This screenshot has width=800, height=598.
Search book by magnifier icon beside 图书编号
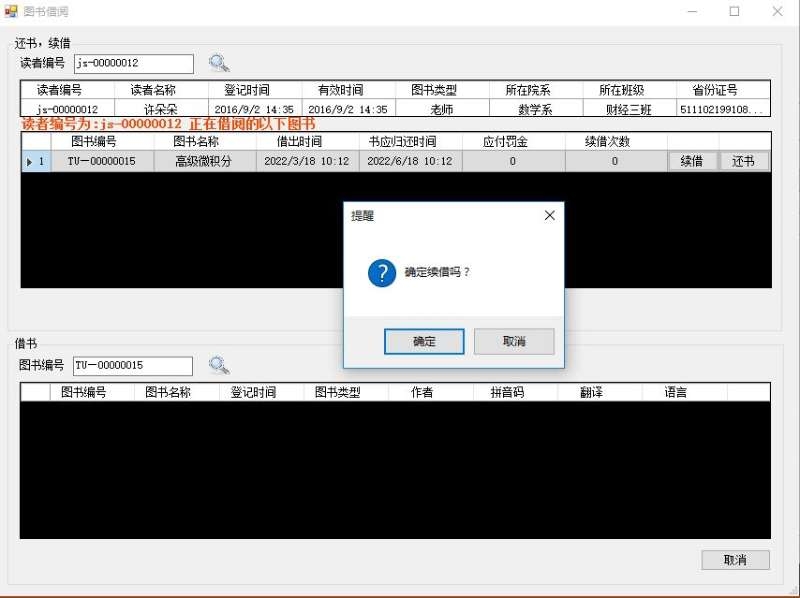219,365
